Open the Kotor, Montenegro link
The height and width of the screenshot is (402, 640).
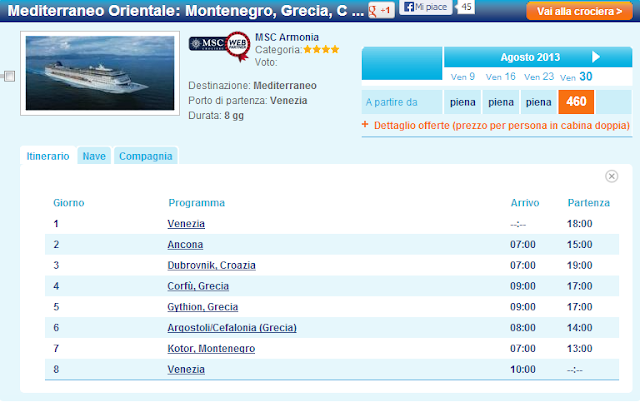coord(211,349)
